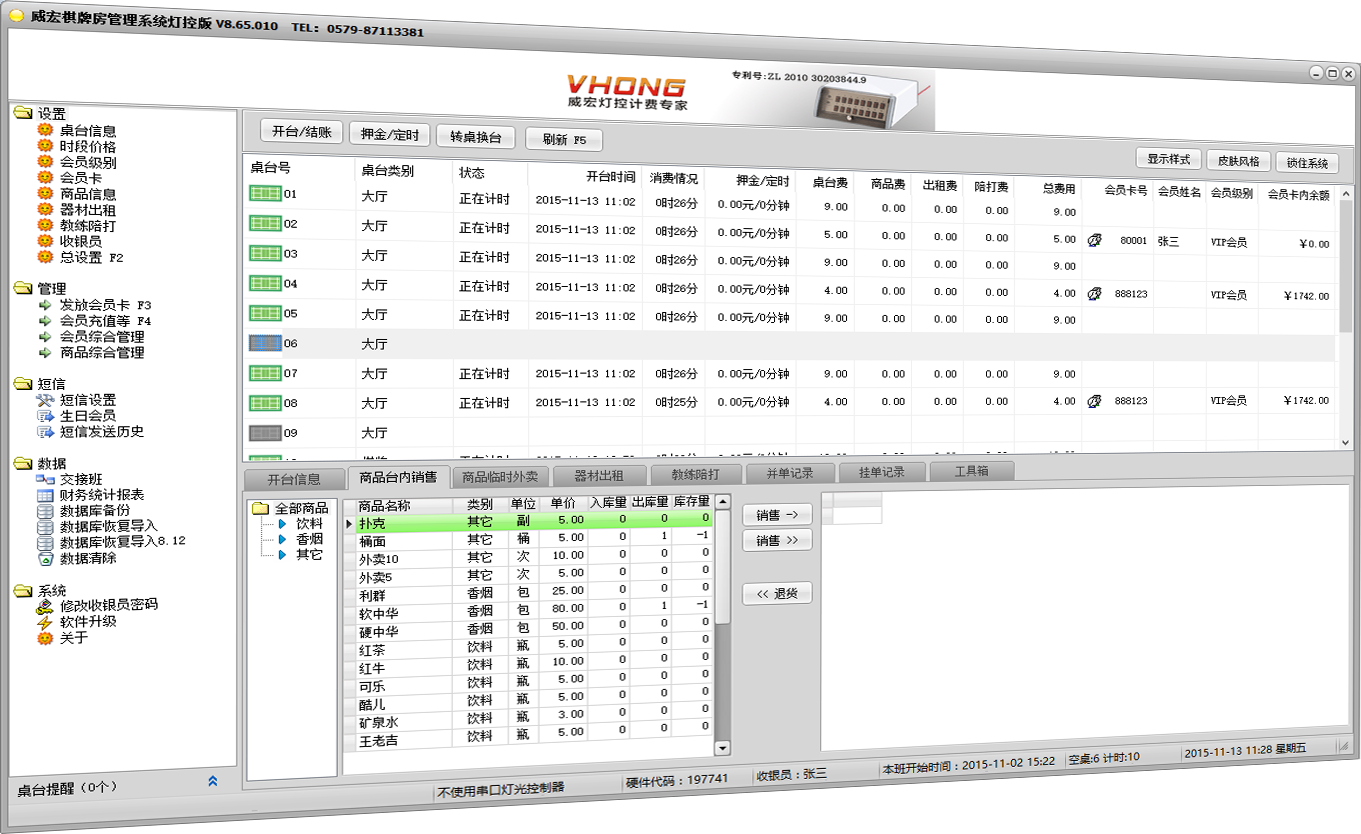1361x834 pixels.
Task: Open 数据库备份
Action: [95, 510]
